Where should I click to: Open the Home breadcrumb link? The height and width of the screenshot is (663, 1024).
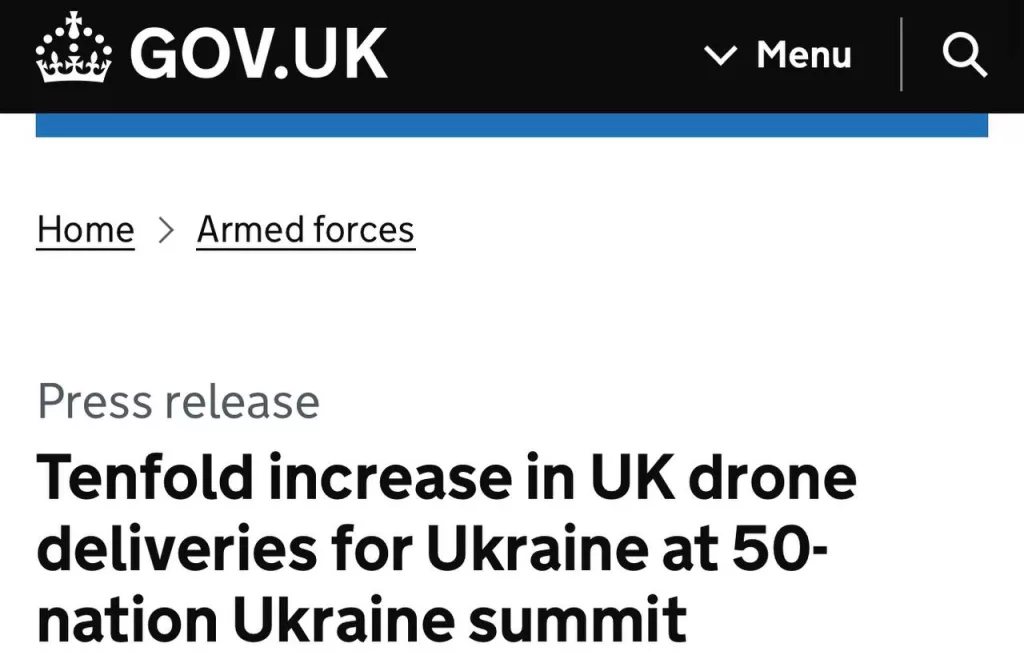click(x=85, y=229)
